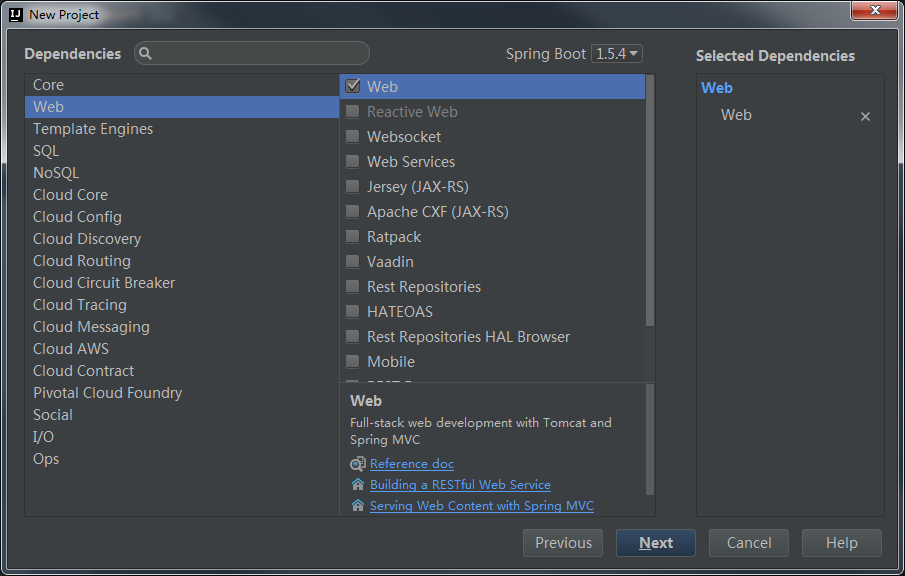The height and width of the screenshot is (576, 905).
Task: Click the home icon beside Building a RESTful Web Service
Action: 358,484
